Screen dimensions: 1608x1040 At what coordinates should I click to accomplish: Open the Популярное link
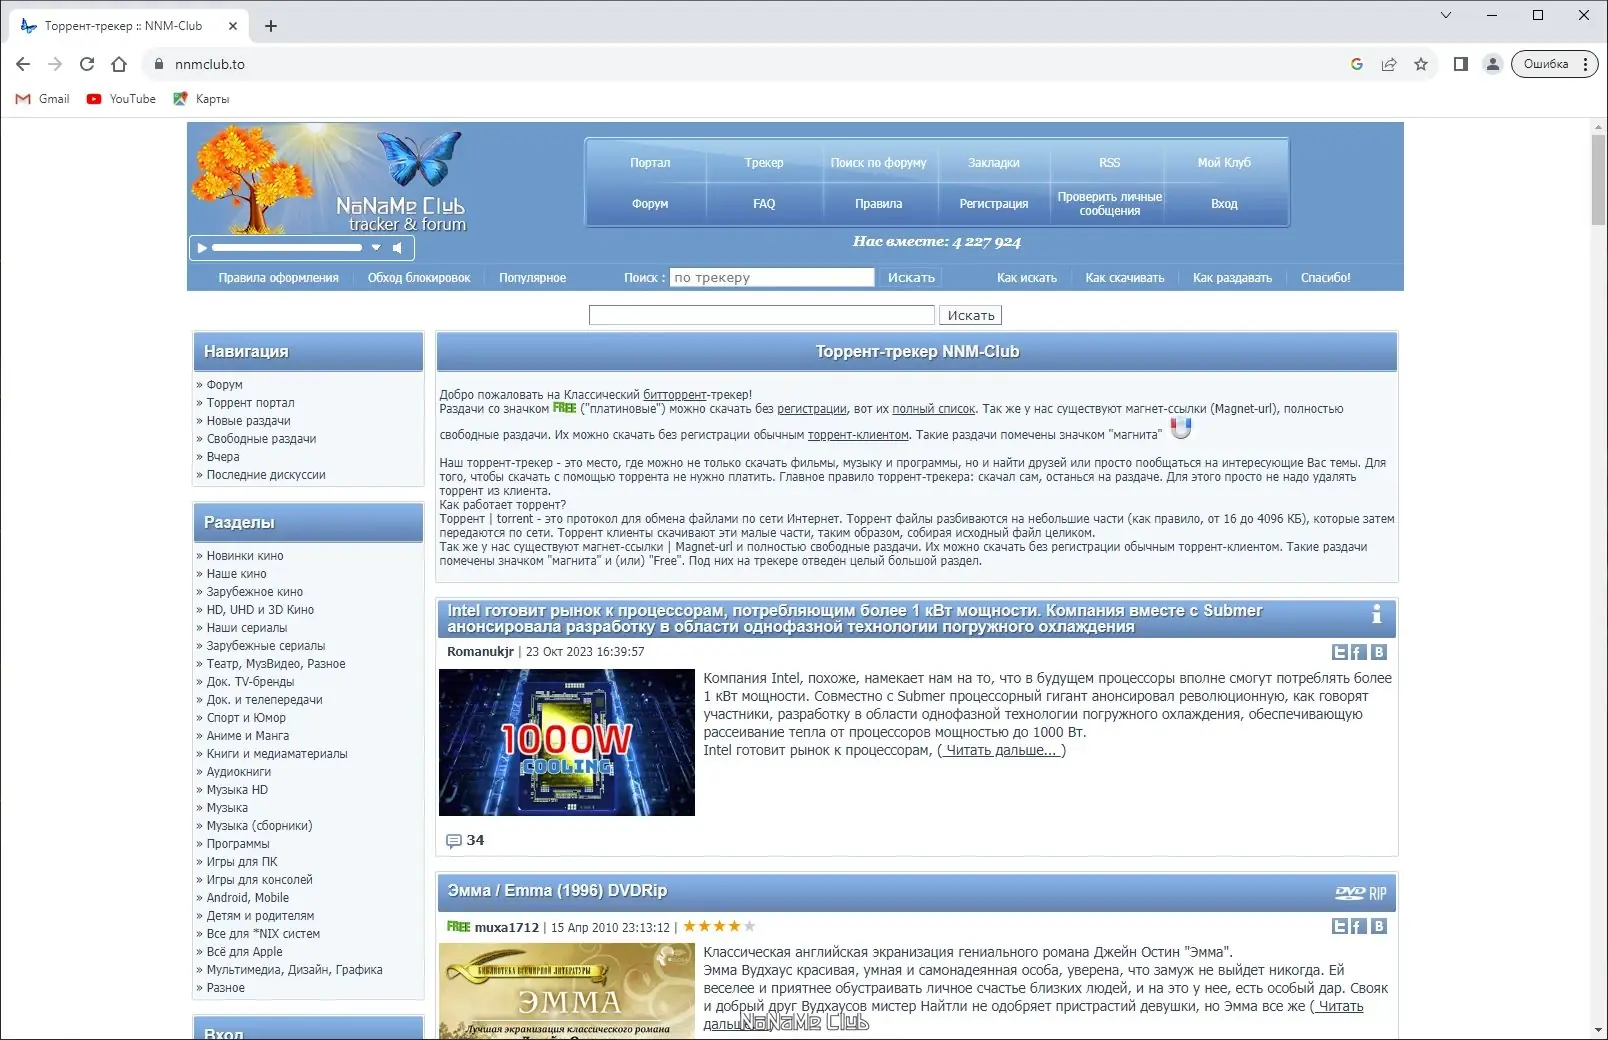(533, 278)
